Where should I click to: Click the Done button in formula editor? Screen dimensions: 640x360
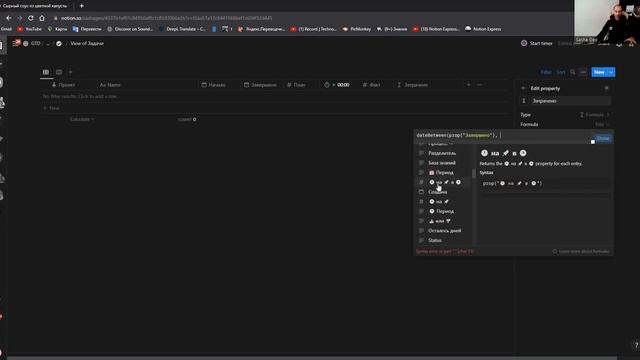tap(603, 138)
